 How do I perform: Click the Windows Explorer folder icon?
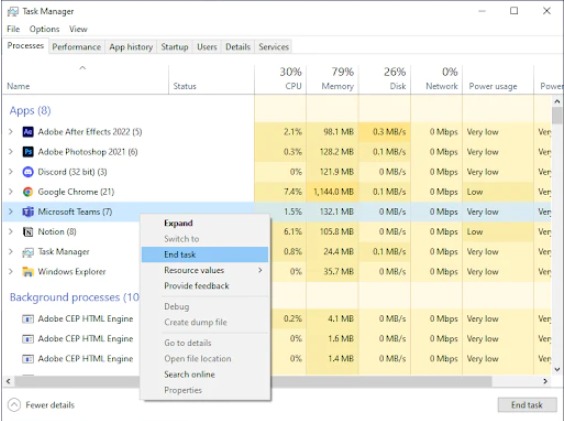pos(28,272)
